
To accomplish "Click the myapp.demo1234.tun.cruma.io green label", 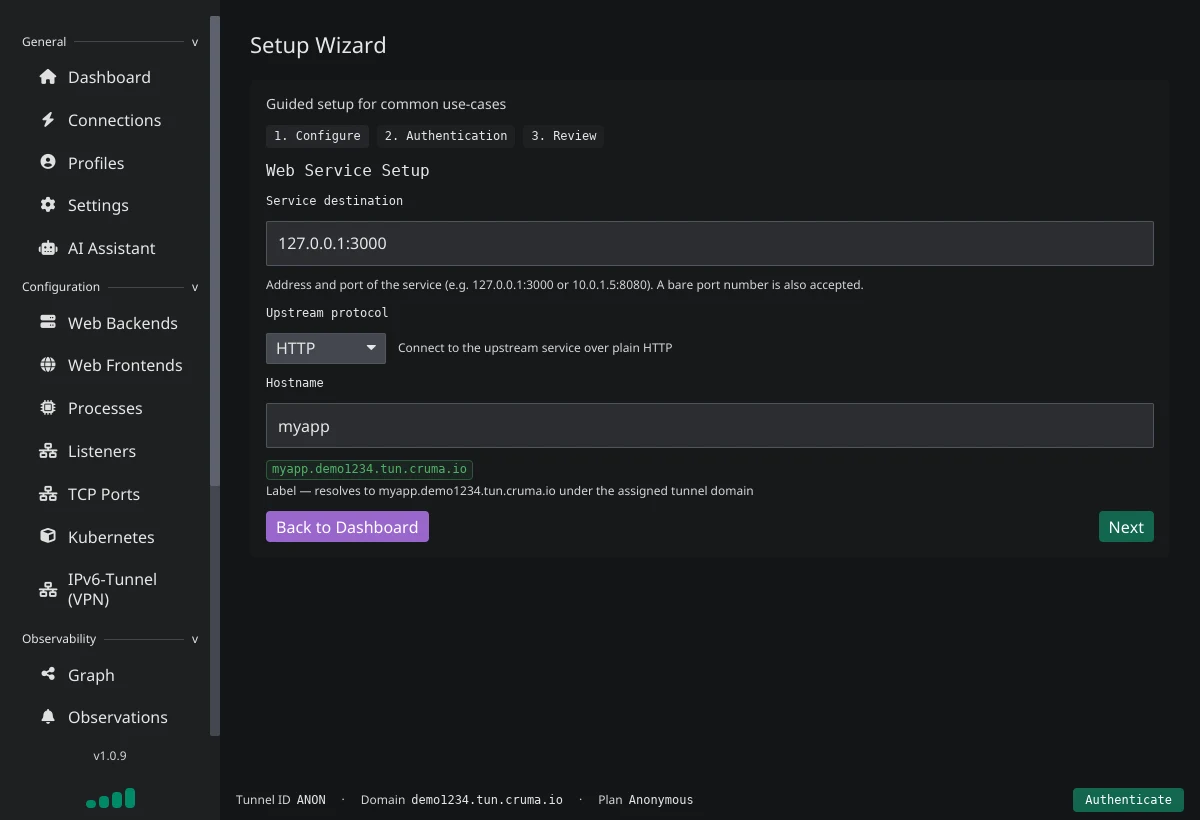I will point(369,469).
